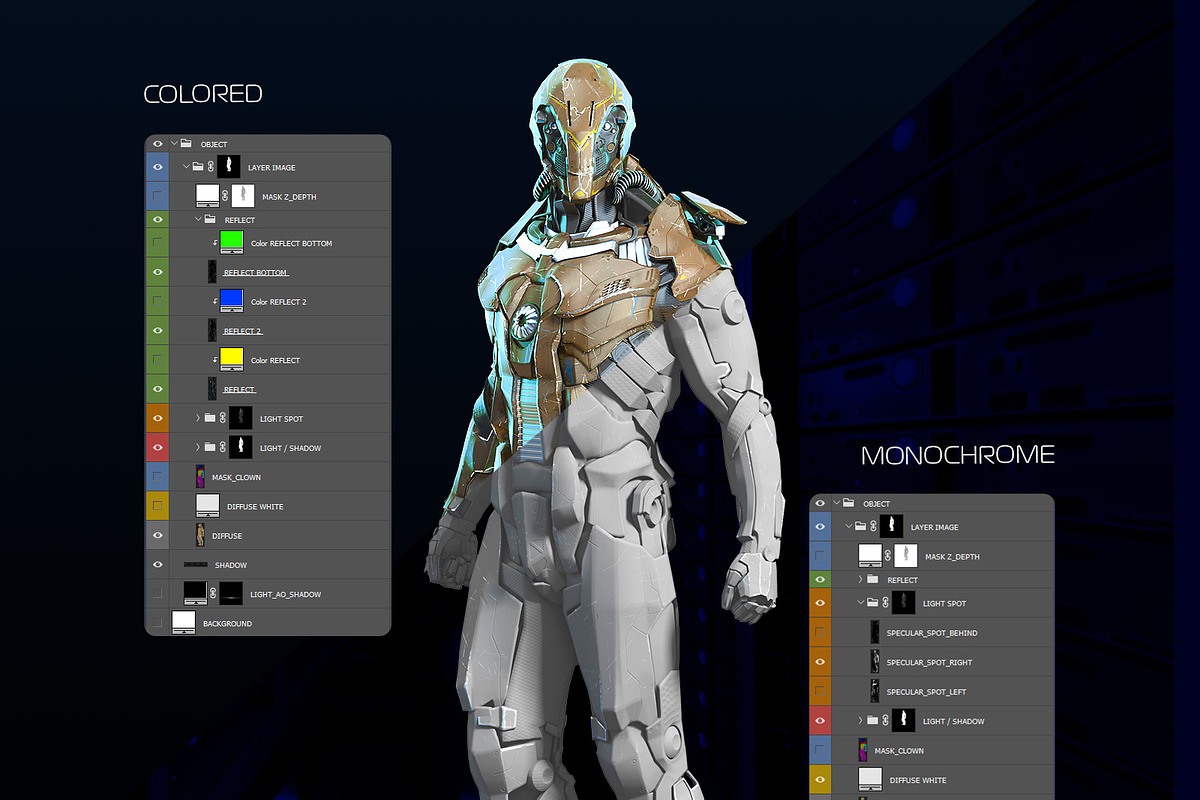Click LIGHT / SHADOW folder icon in Colored panel

pyautogui.click(x=210, y=447)
